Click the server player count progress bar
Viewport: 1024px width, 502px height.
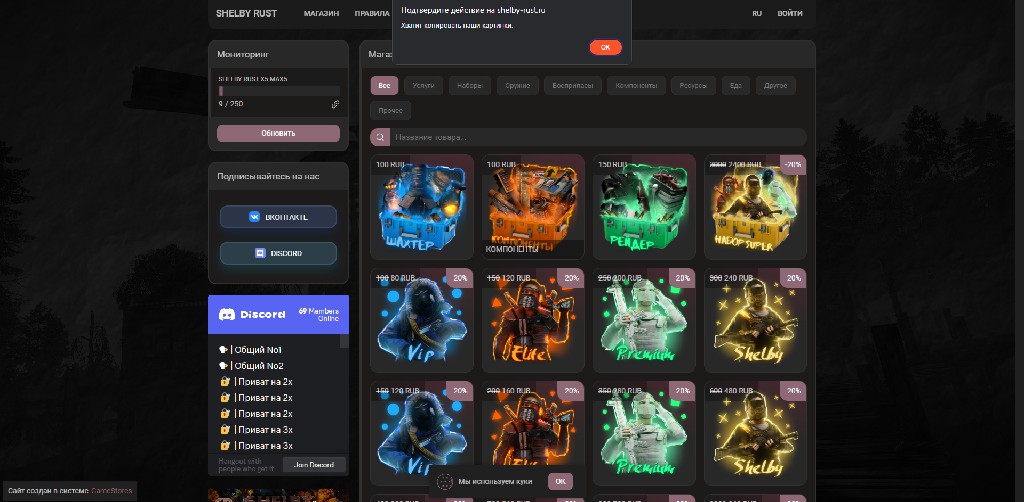(278, 91)
